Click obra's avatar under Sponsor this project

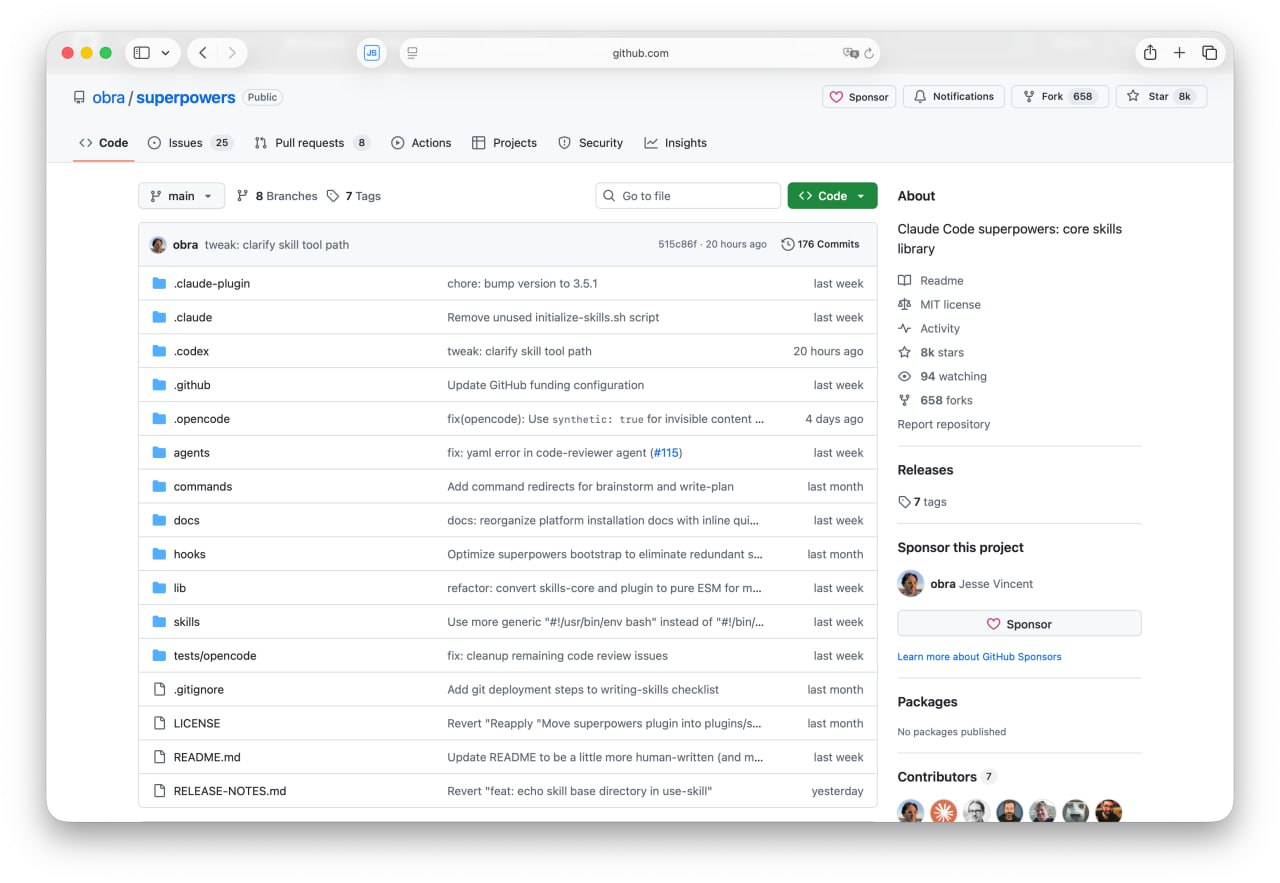pyautogui.click(x=911, y=583)
